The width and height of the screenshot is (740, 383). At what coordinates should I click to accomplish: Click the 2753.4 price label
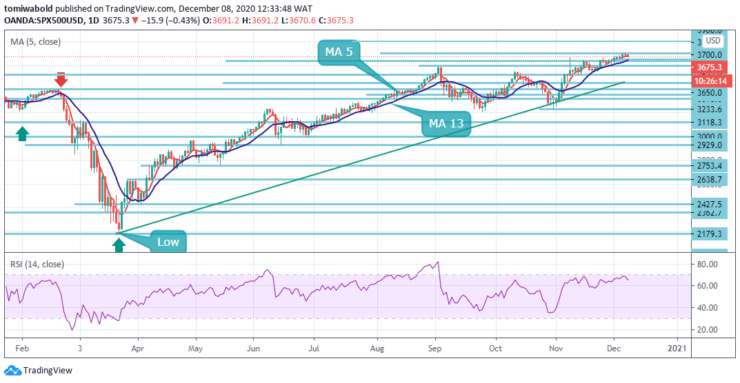(710, 166)
